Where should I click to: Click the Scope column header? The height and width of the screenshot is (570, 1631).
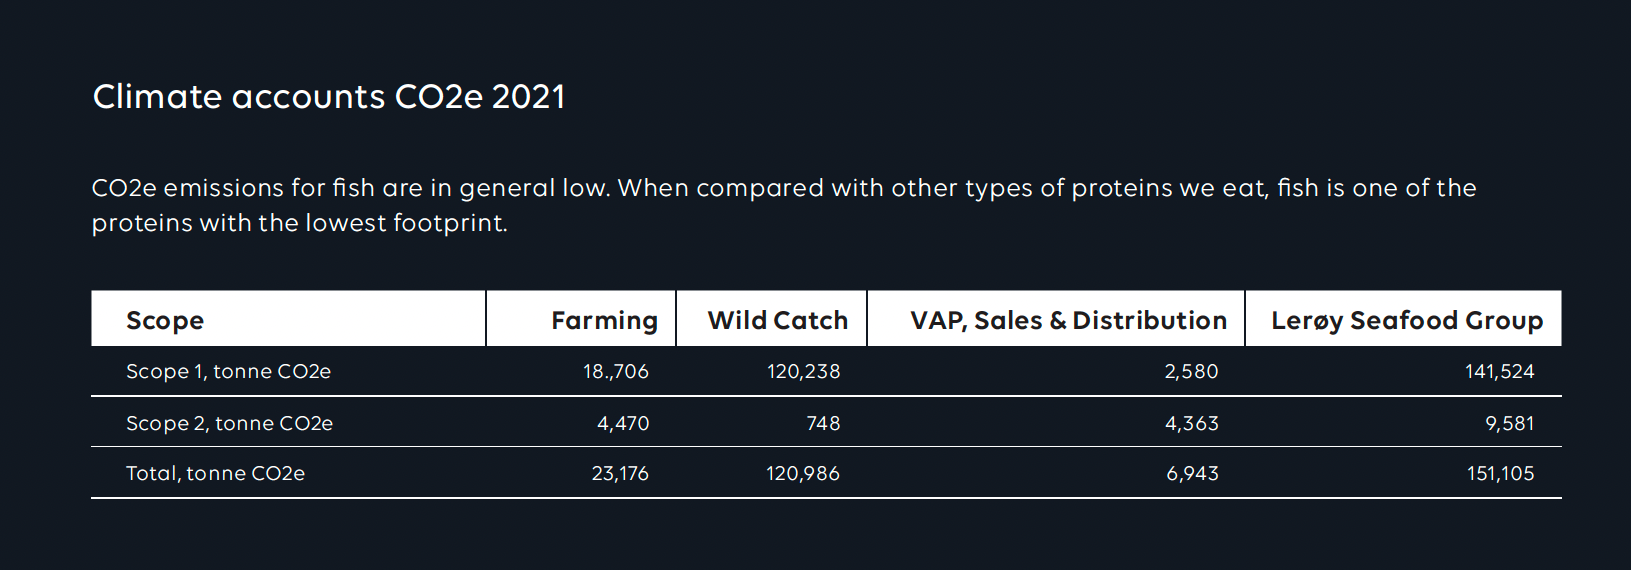pyautogui.click(x=165, y=321)
